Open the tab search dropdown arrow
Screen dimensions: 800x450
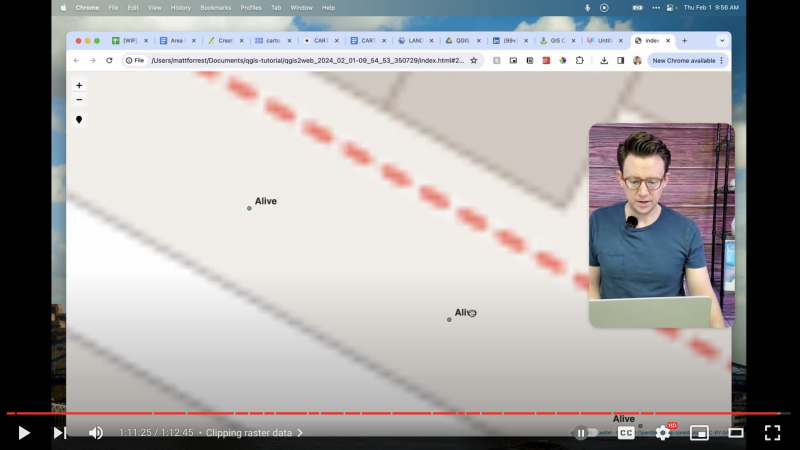coord(721,41)
